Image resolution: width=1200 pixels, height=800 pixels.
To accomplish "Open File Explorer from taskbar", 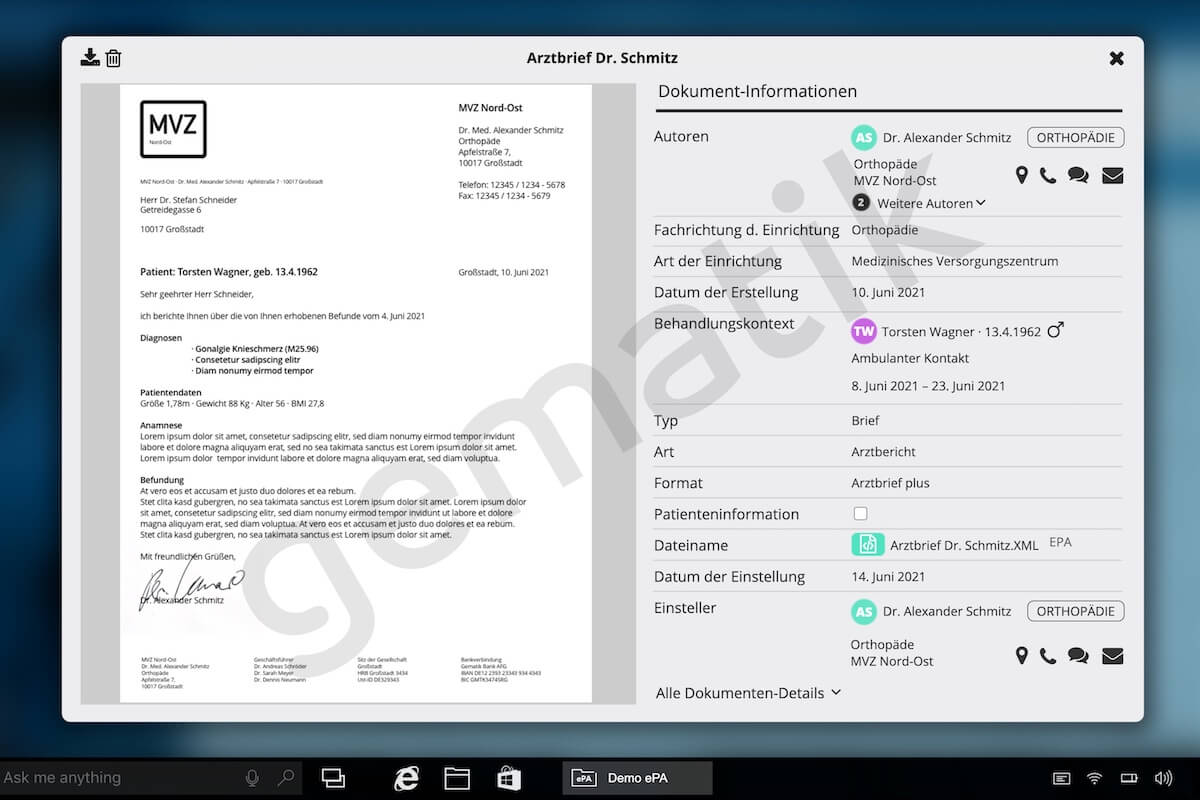I will pos(457,778).
